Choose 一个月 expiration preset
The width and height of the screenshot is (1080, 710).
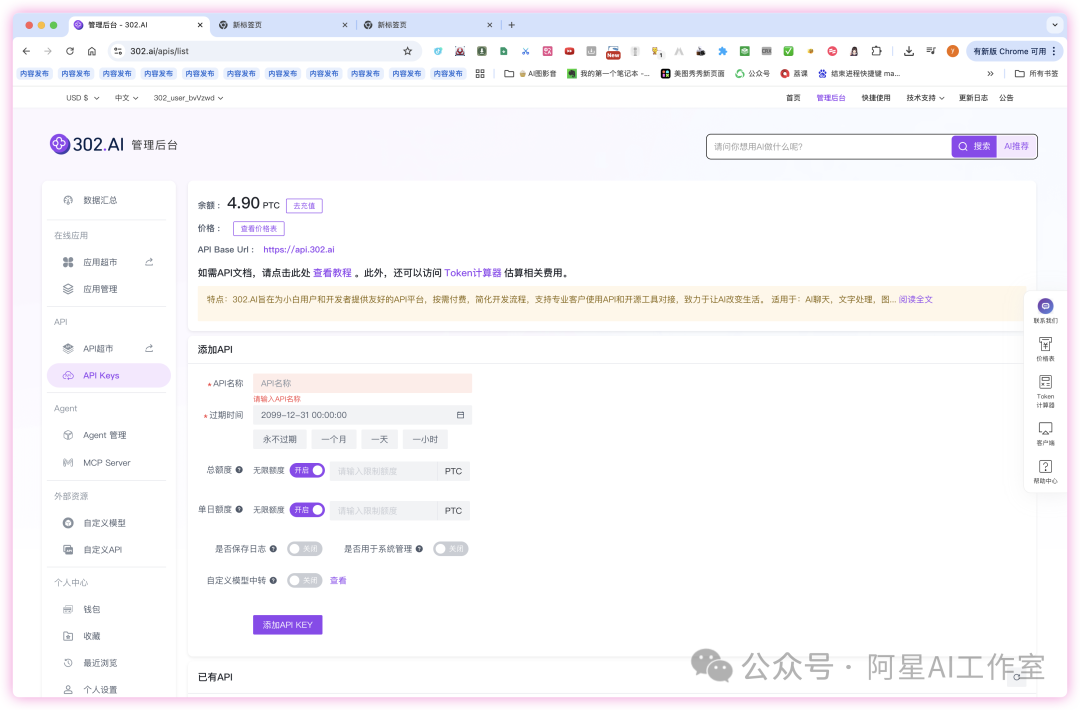pyautogui.click(x=333, y=439)
